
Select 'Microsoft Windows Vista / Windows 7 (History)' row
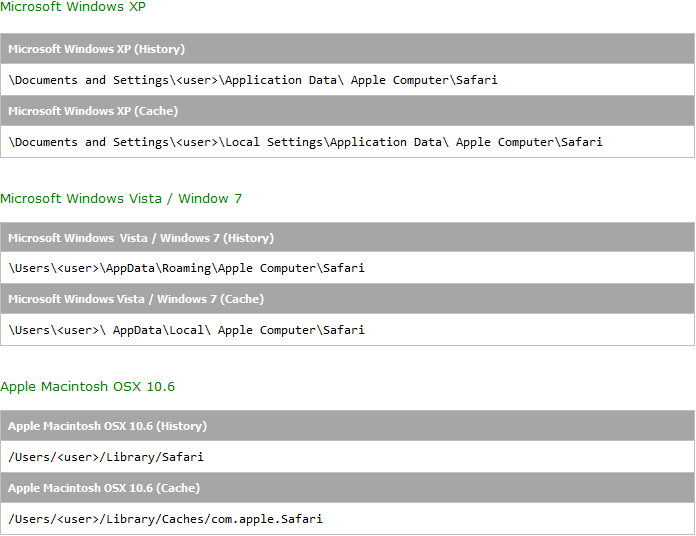348,237
